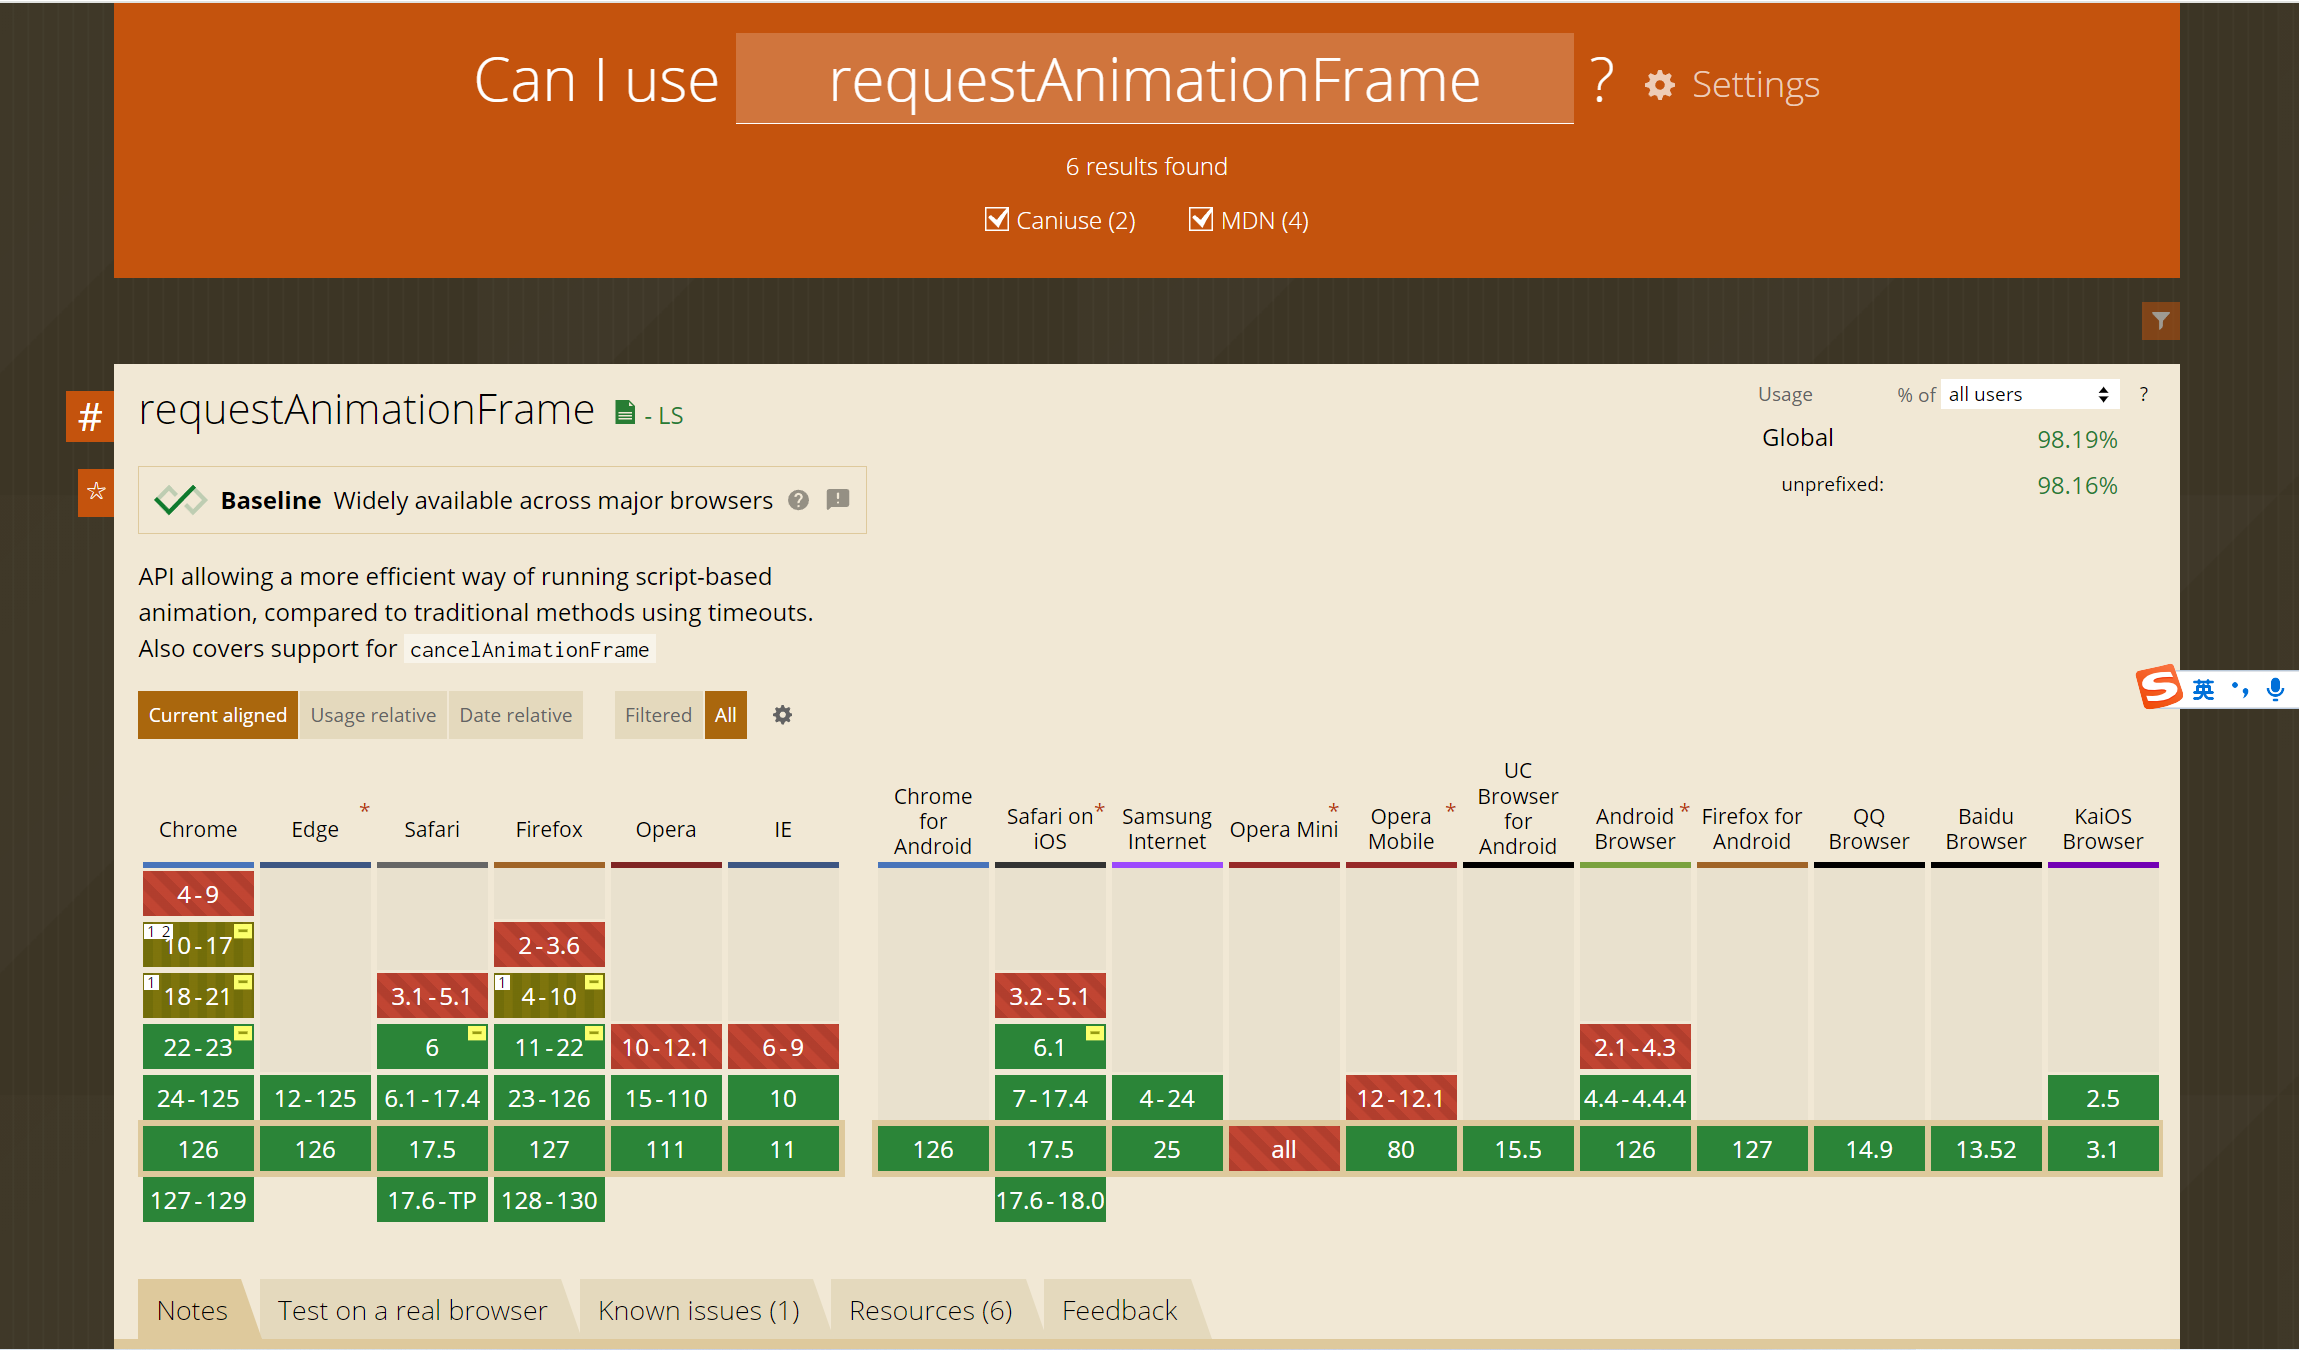Toggle the Caniuse (2) checkbox
This screenshot has width=2299, height=1350.
996,219
